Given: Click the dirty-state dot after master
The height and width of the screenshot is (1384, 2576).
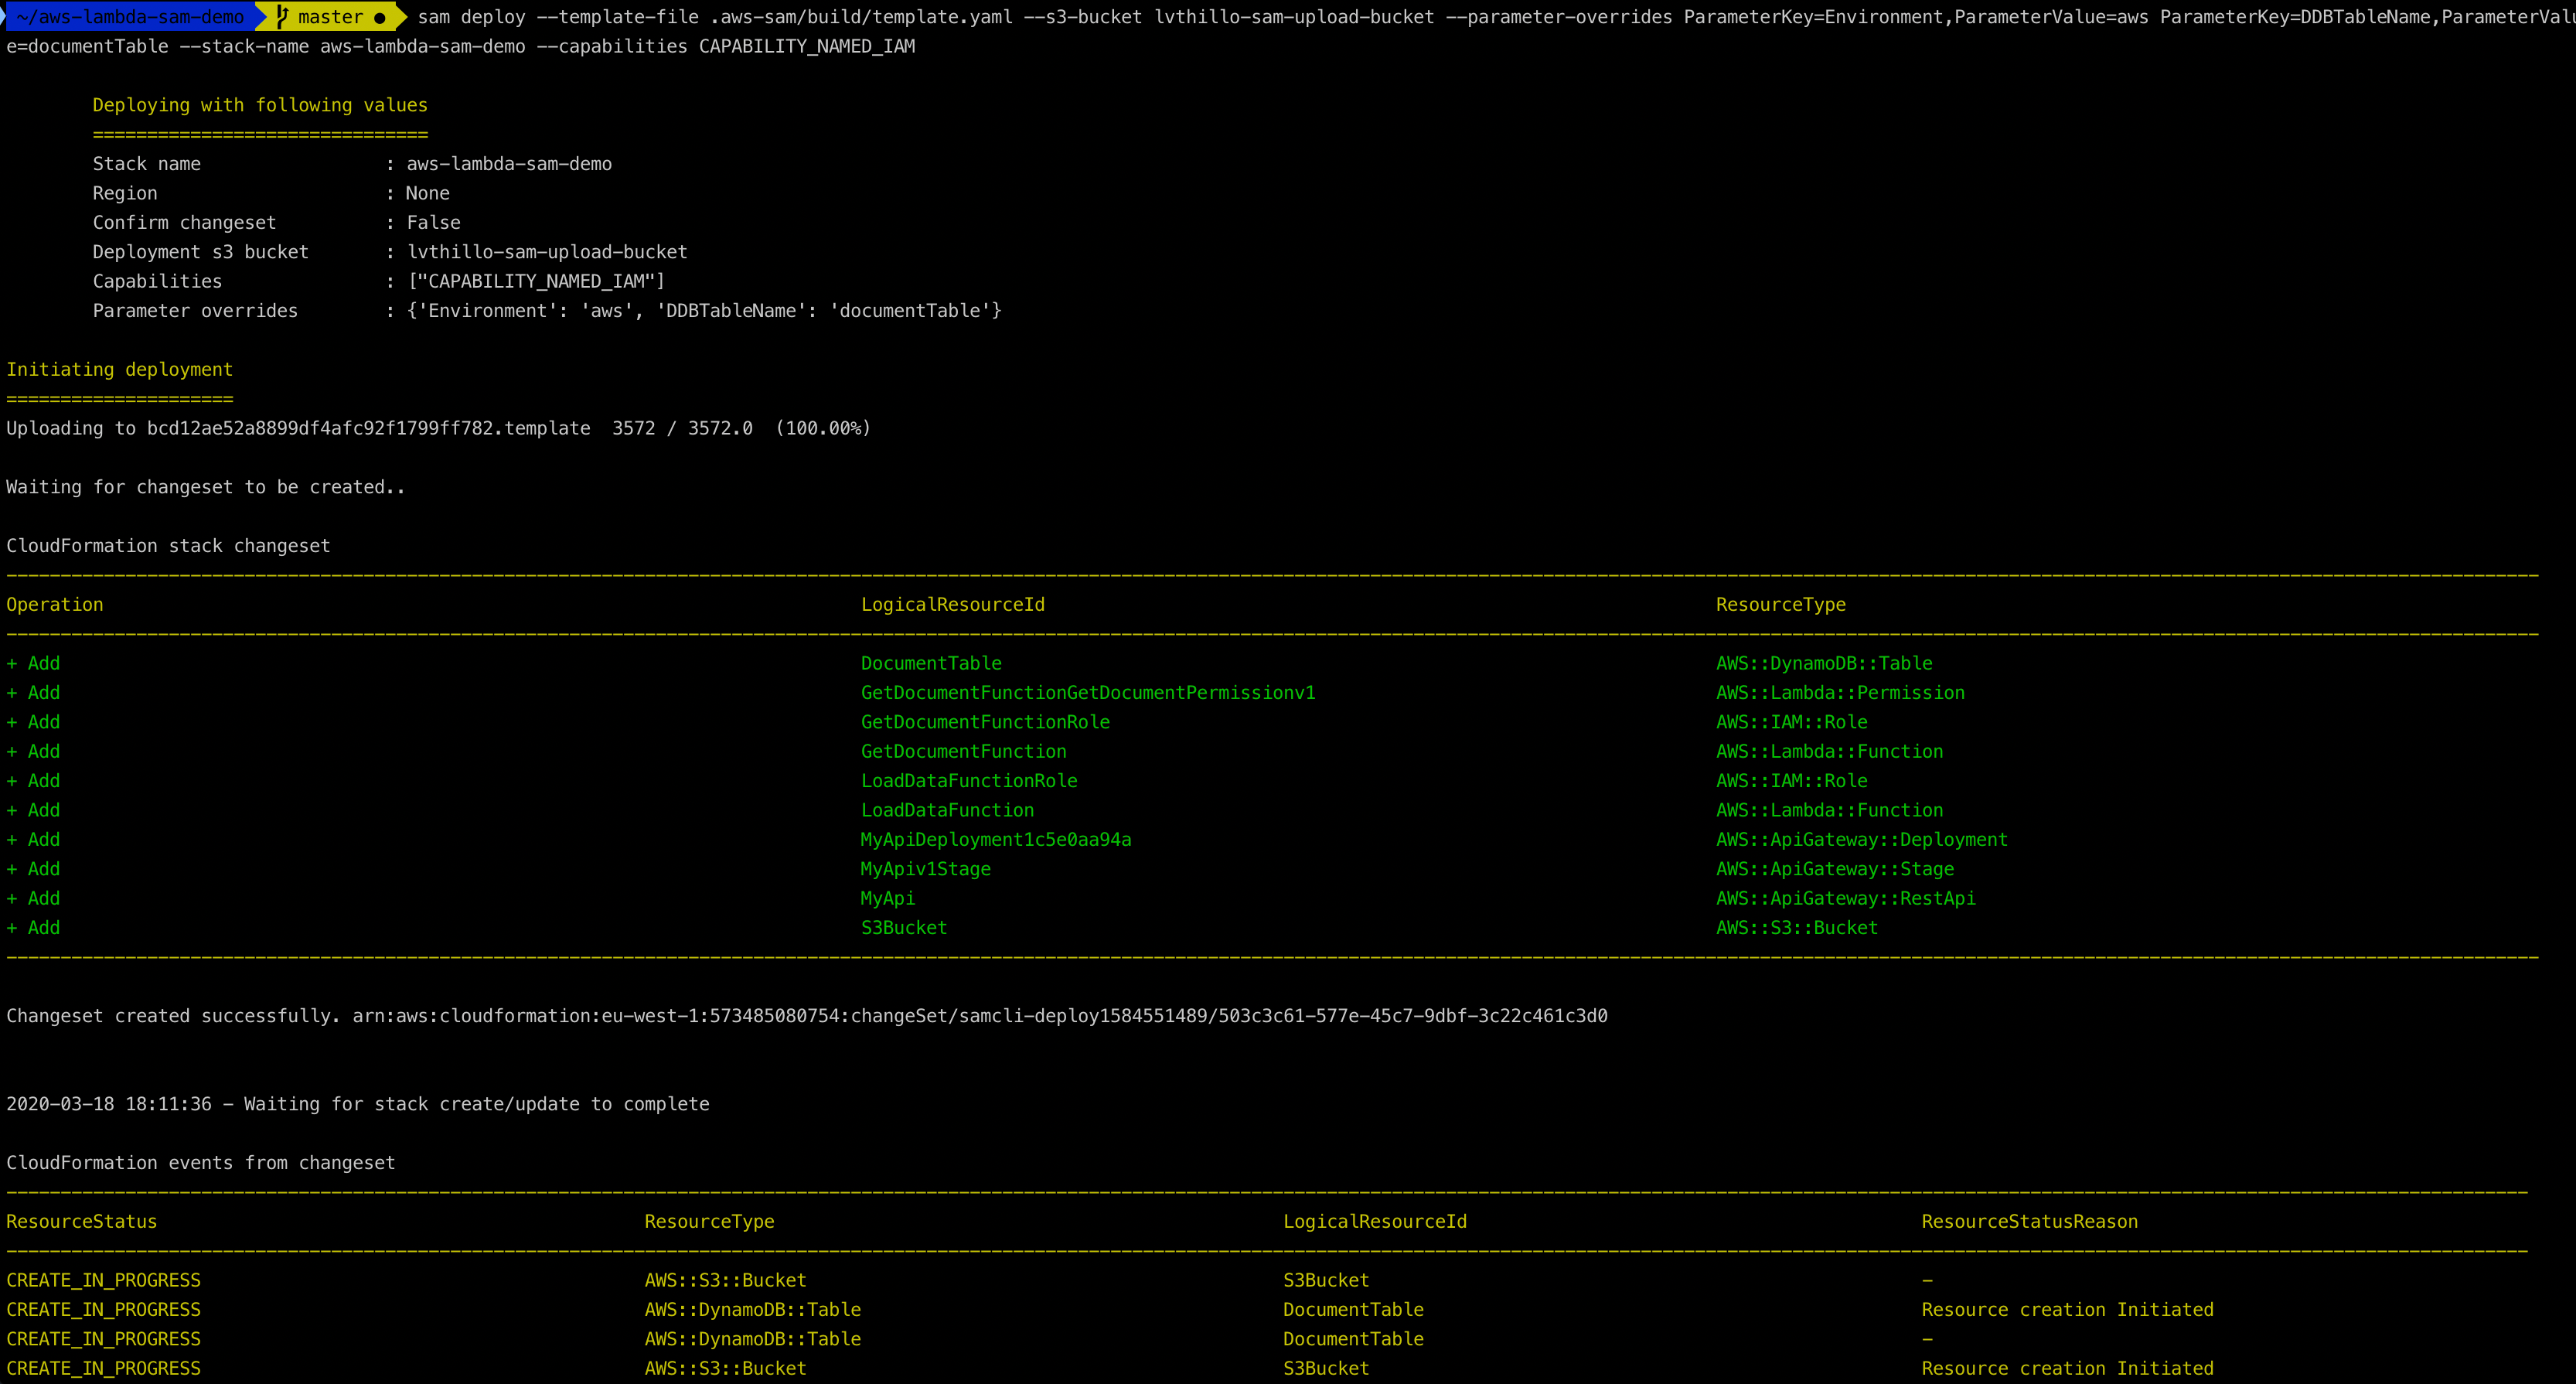Looking at the screenshot, I should pos(380,18).
